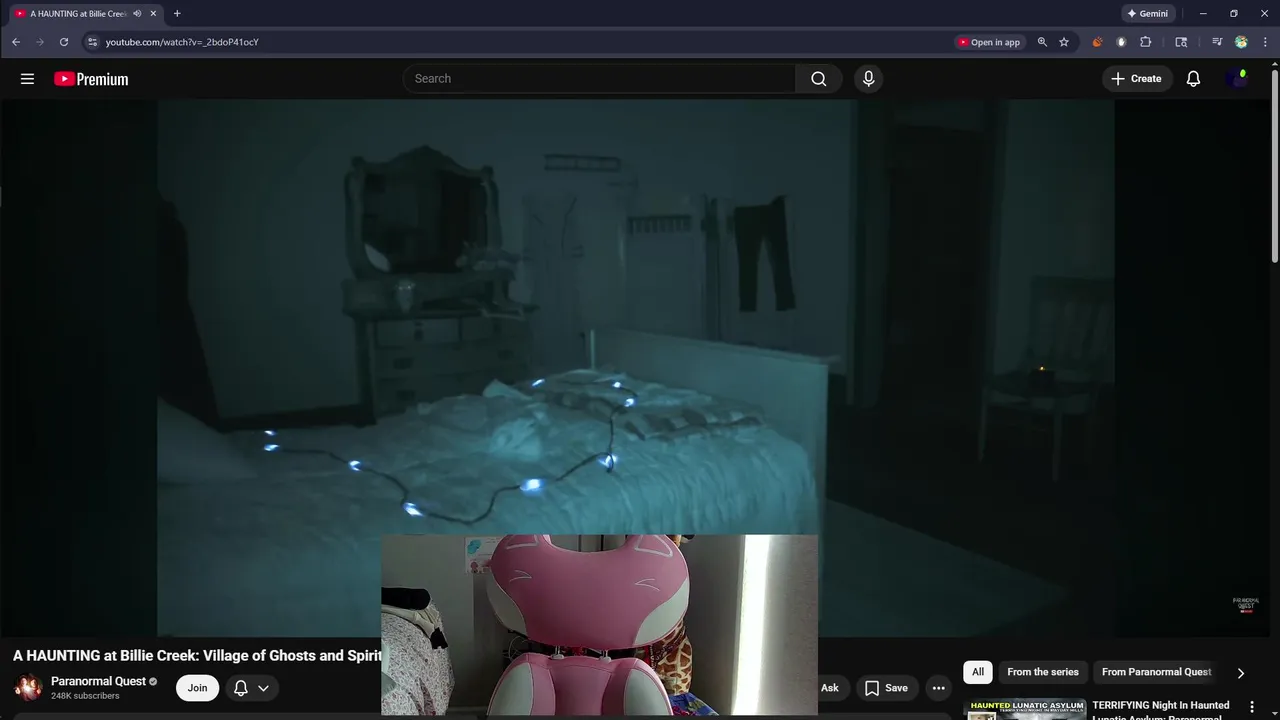Open the Haunted Lunatic Asylum thumbnail
Screen dimensions: 1280x720
pyautogui.click(x=1025, y=709)
